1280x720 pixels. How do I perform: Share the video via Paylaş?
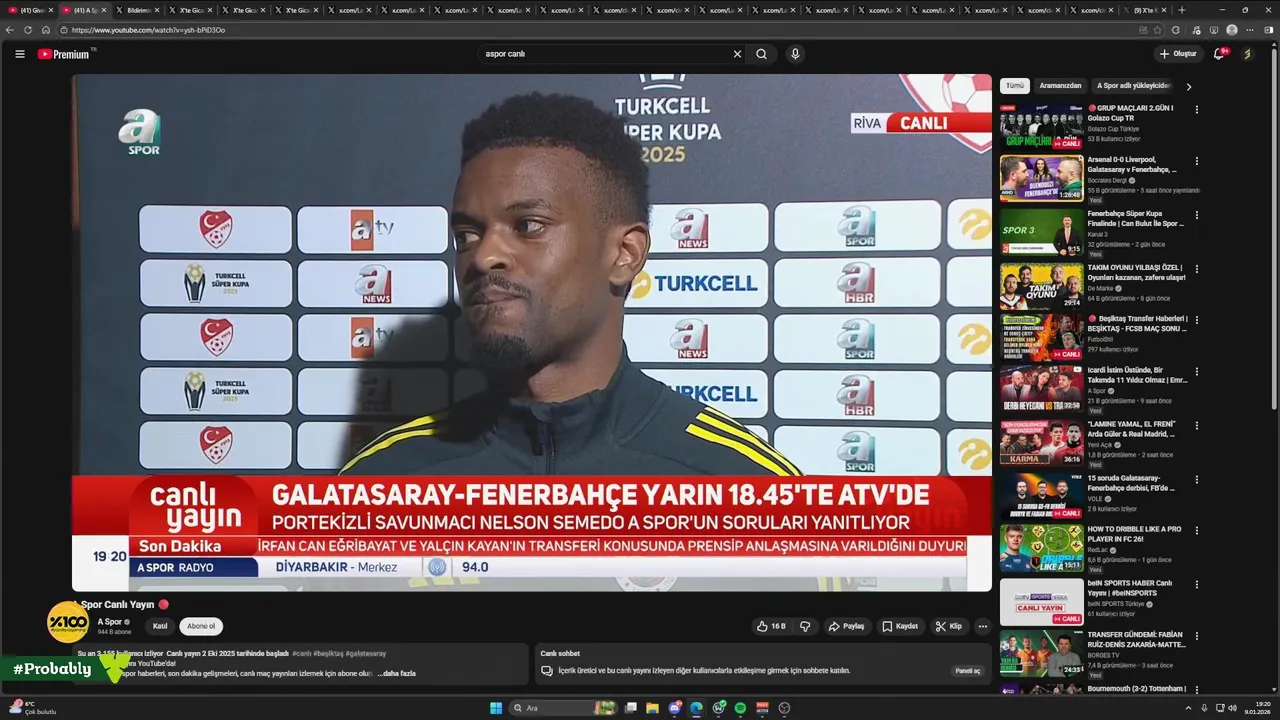[x=846, y=626]
